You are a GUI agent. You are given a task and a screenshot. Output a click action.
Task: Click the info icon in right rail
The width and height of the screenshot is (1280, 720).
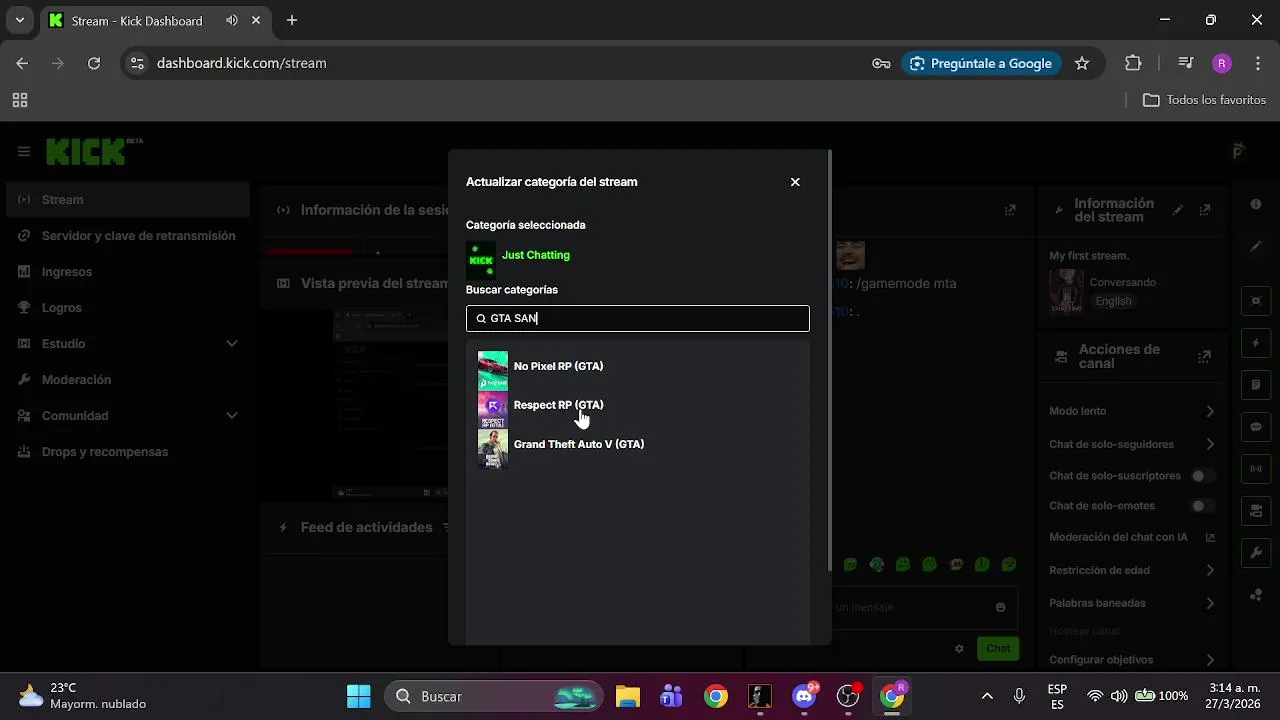(1256, 204)
